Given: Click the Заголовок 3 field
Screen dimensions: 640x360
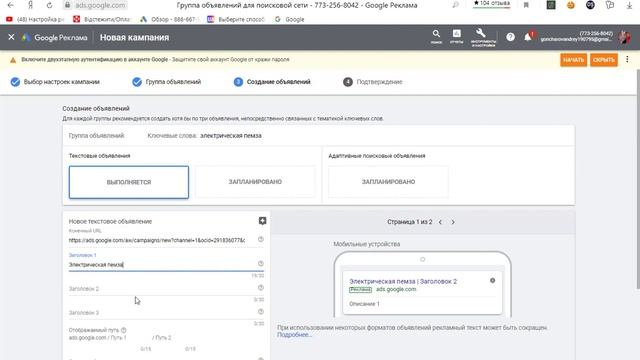Looking at the screenshot, I should coord(162,313).
